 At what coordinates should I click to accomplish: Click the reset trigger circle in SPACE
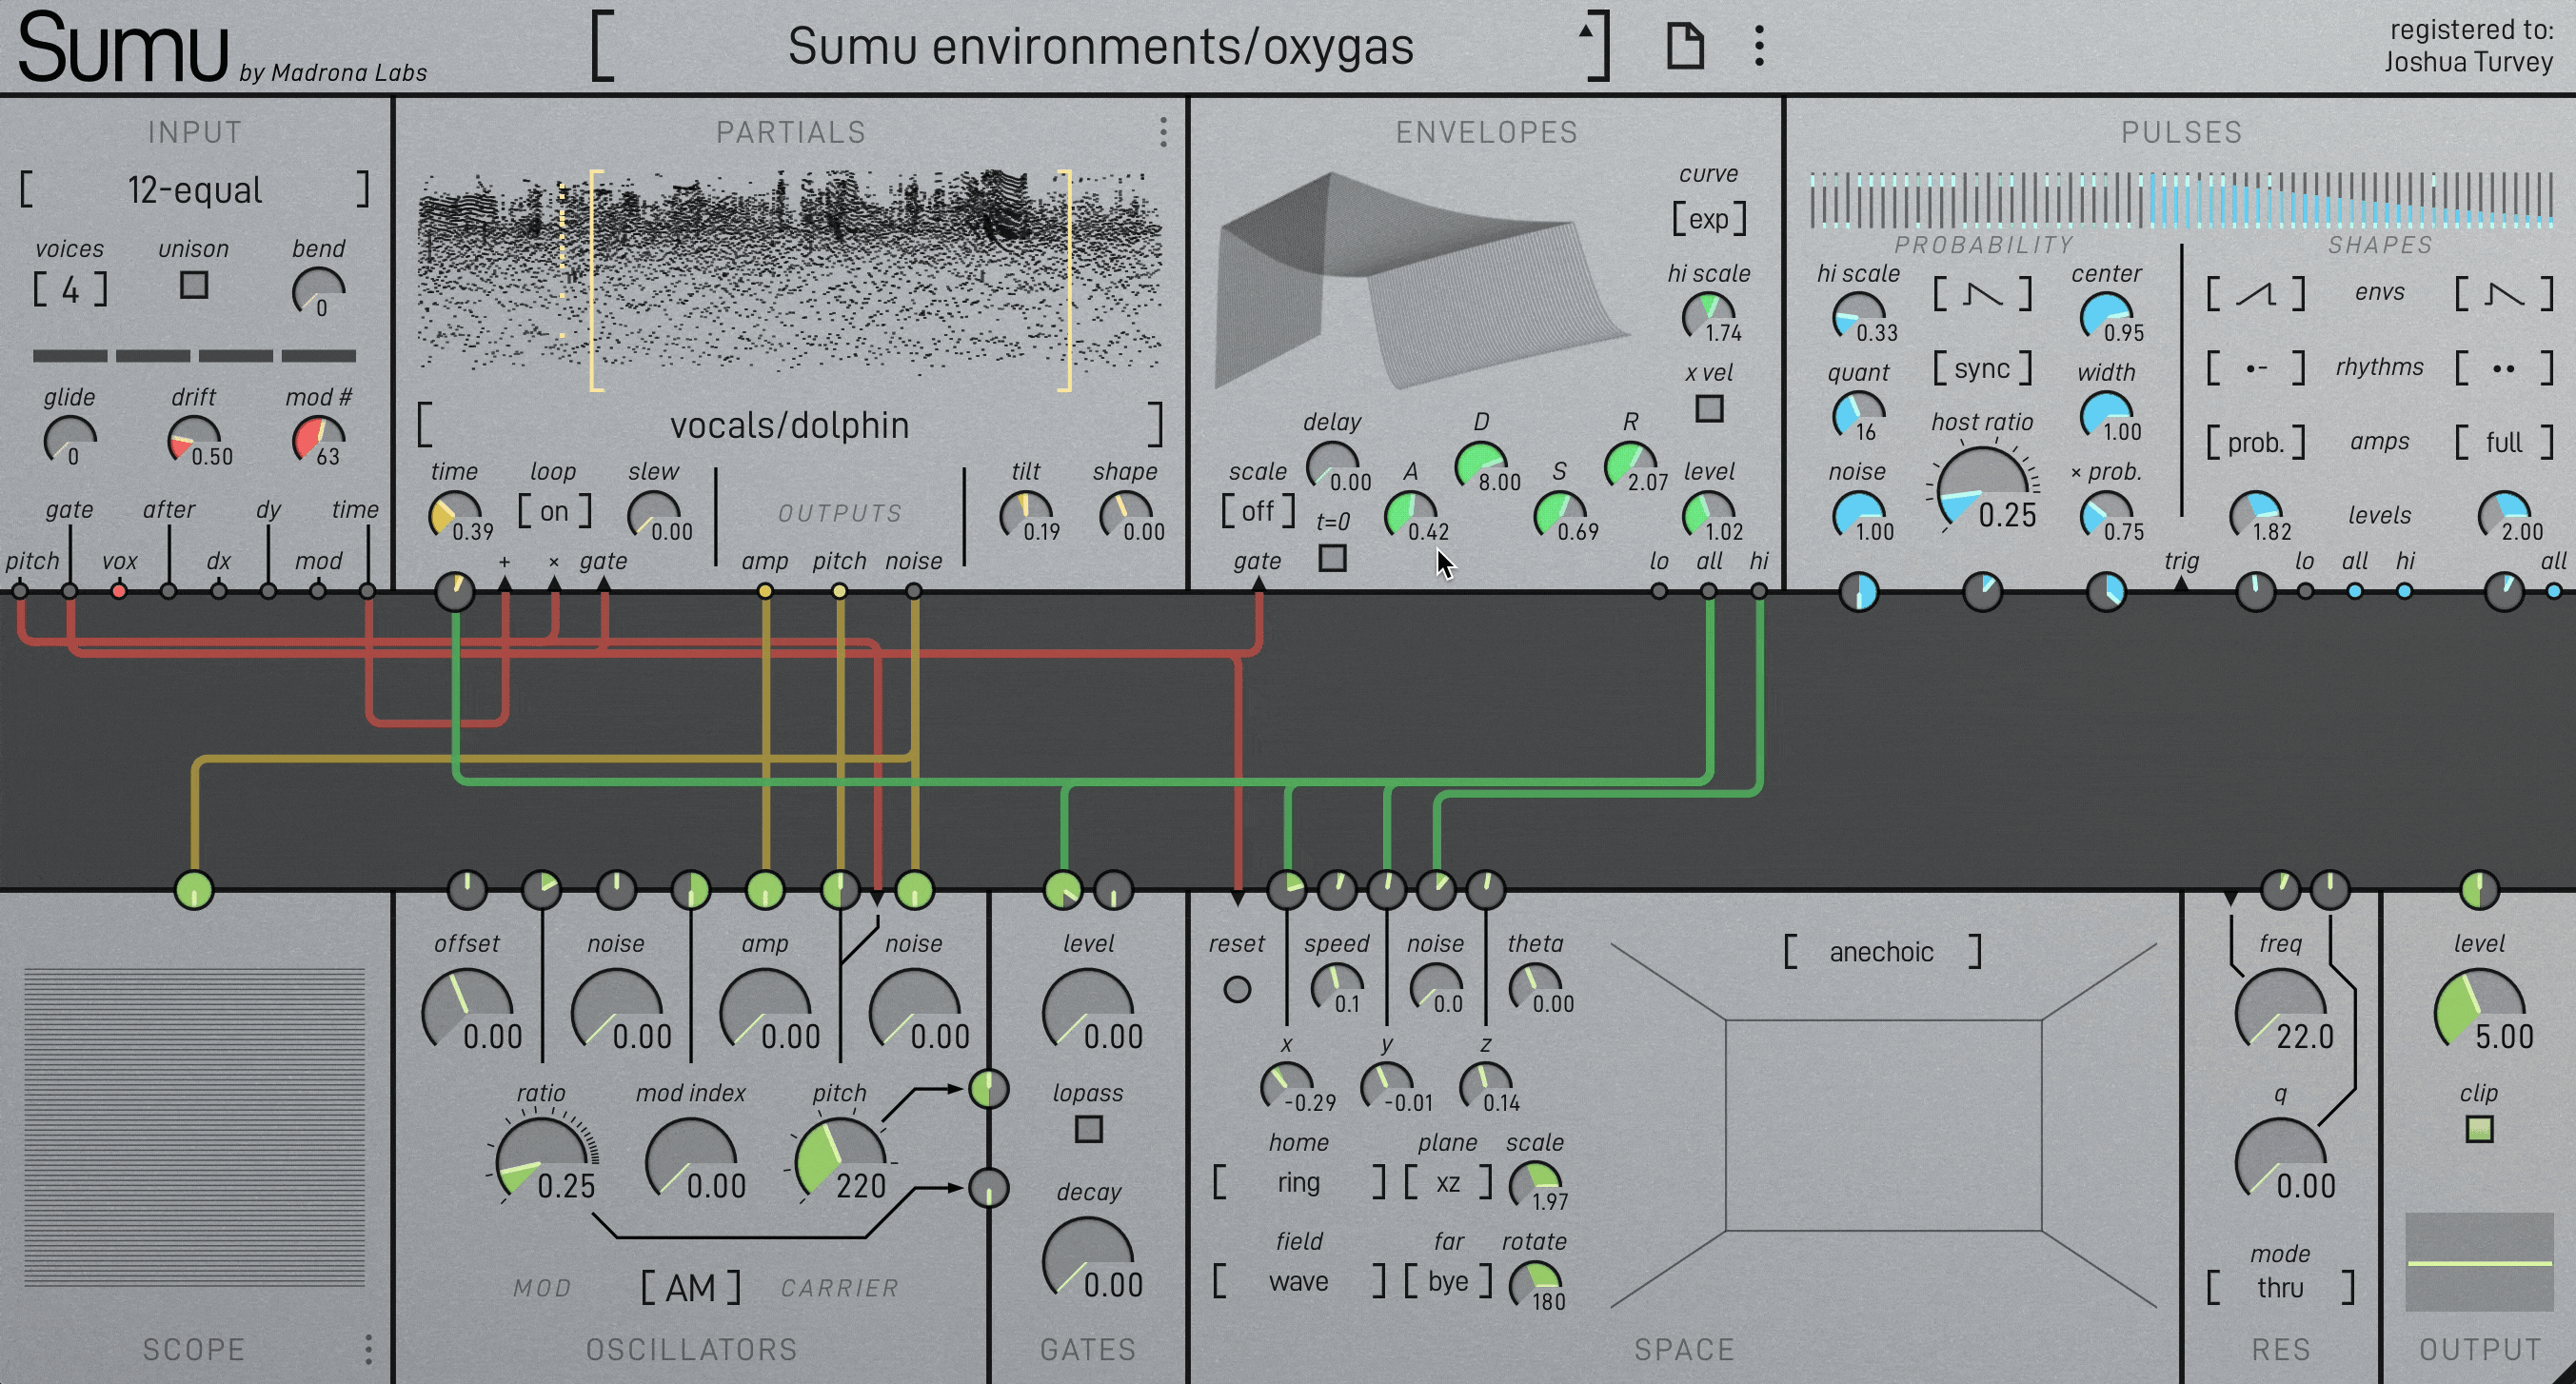pyautogui.click(x=1237, y=989)
